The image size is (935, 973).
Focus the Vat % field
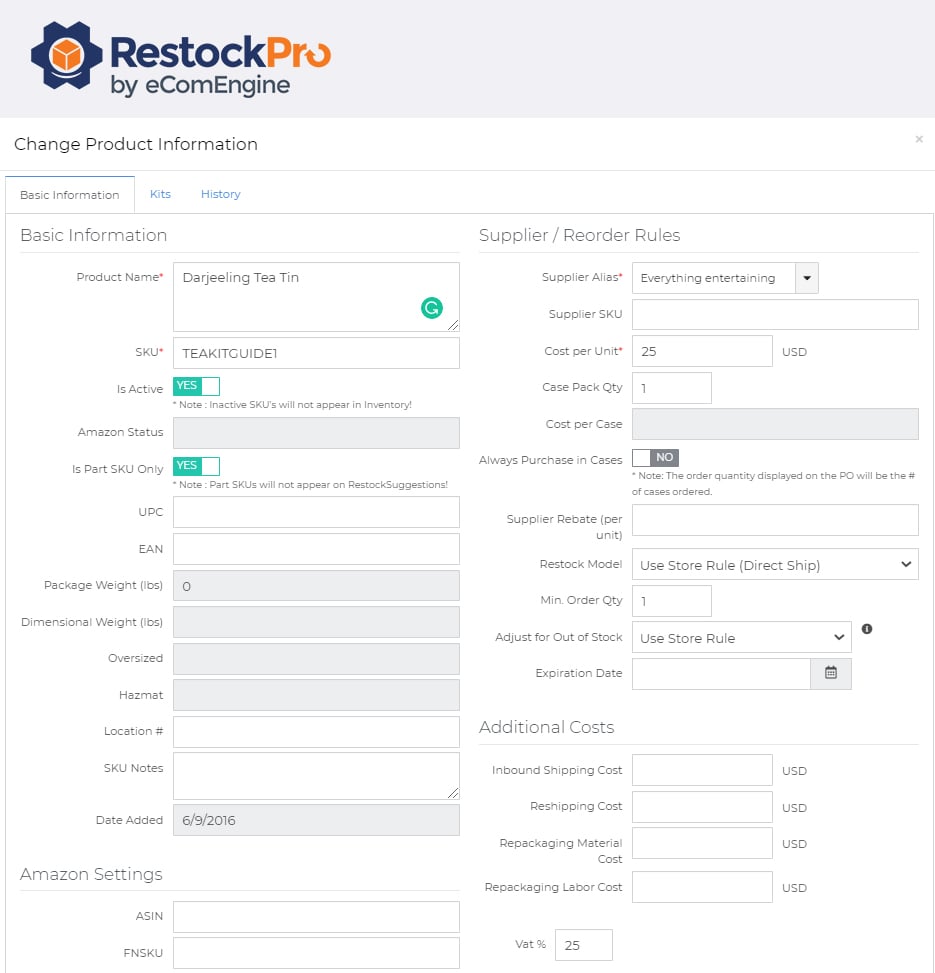coord(583,944)
